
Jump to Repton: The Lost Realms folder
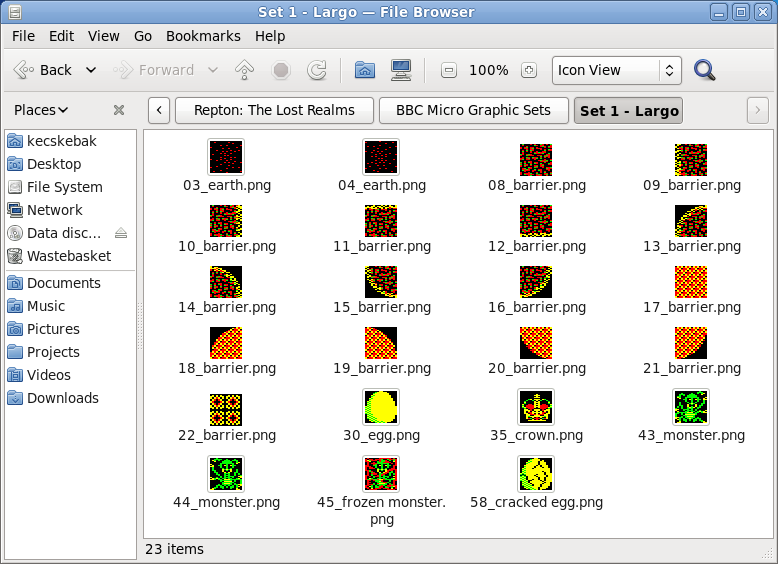(x=274, y=110)
